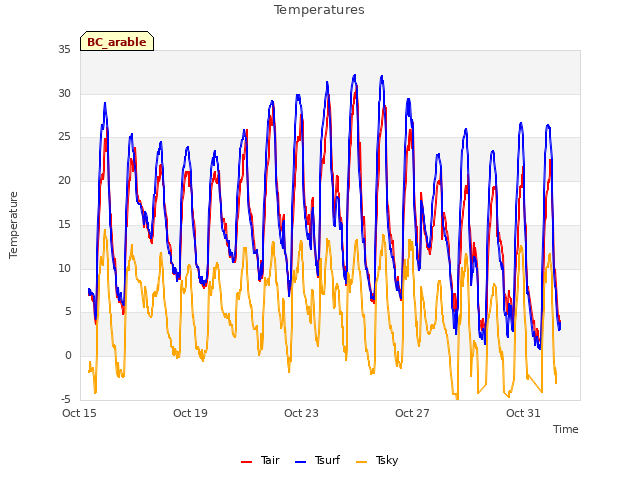Click the Temperature y-axis title
The height and width of the screenshot is (480, 640).
click(x=13, y=225)
